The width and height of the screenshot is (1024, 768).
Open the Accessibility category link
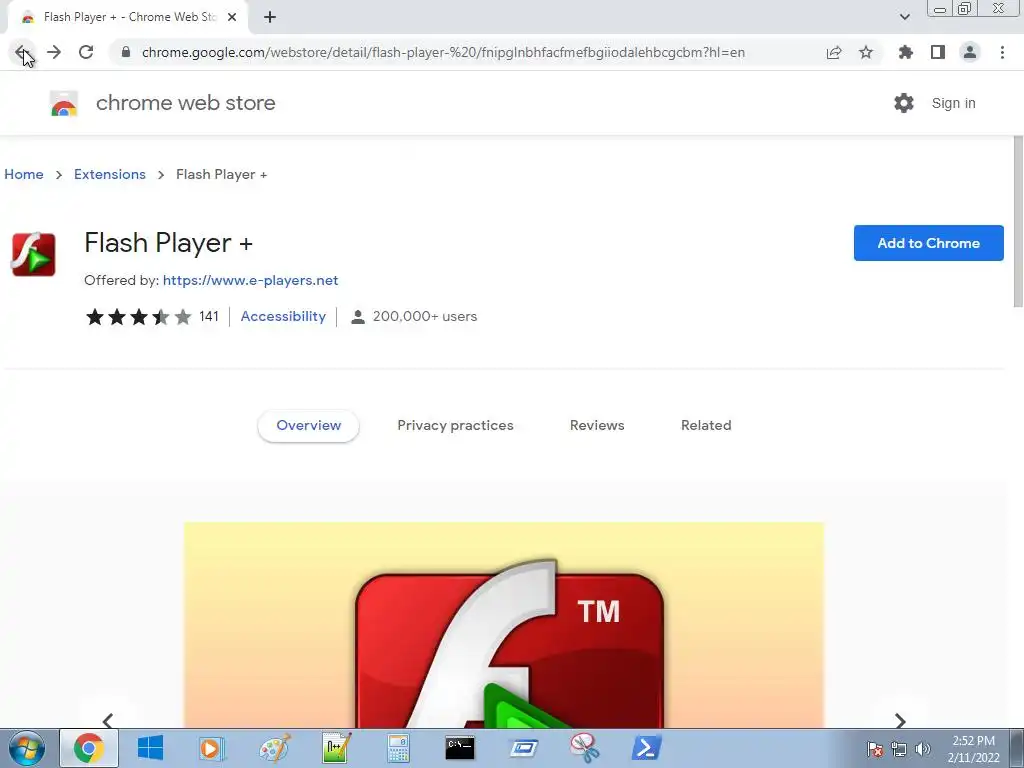(283, 316)
